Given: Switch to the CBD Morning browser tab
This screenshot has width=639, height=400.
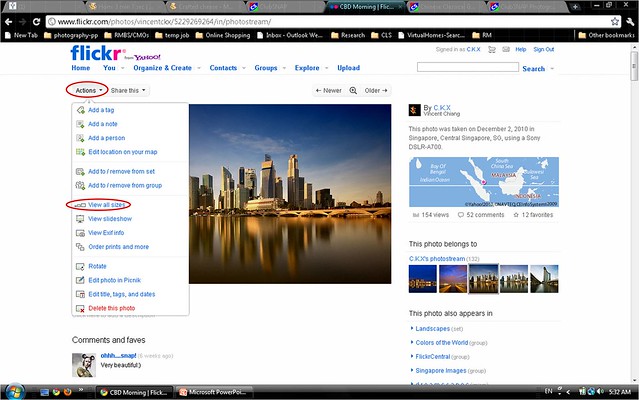Looking at the screenshot, I should (366, 7).
